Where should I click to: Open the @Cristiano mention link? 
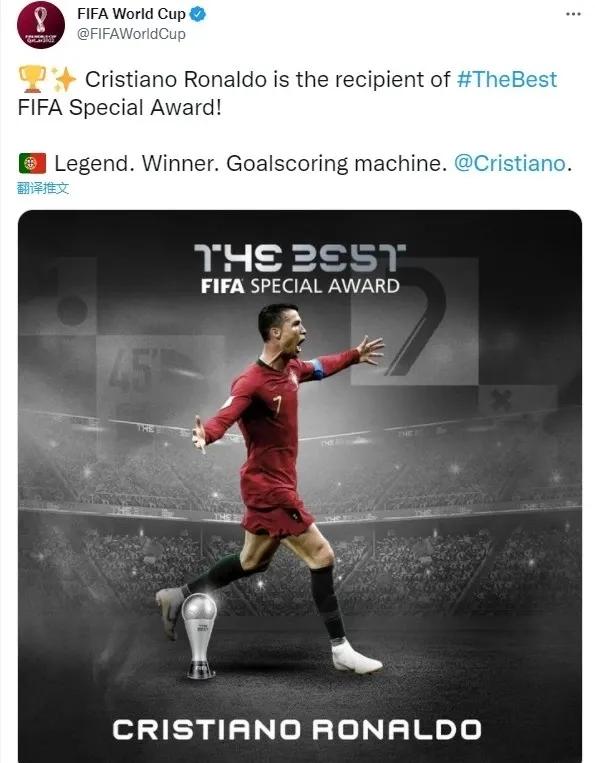pos(510,164)
